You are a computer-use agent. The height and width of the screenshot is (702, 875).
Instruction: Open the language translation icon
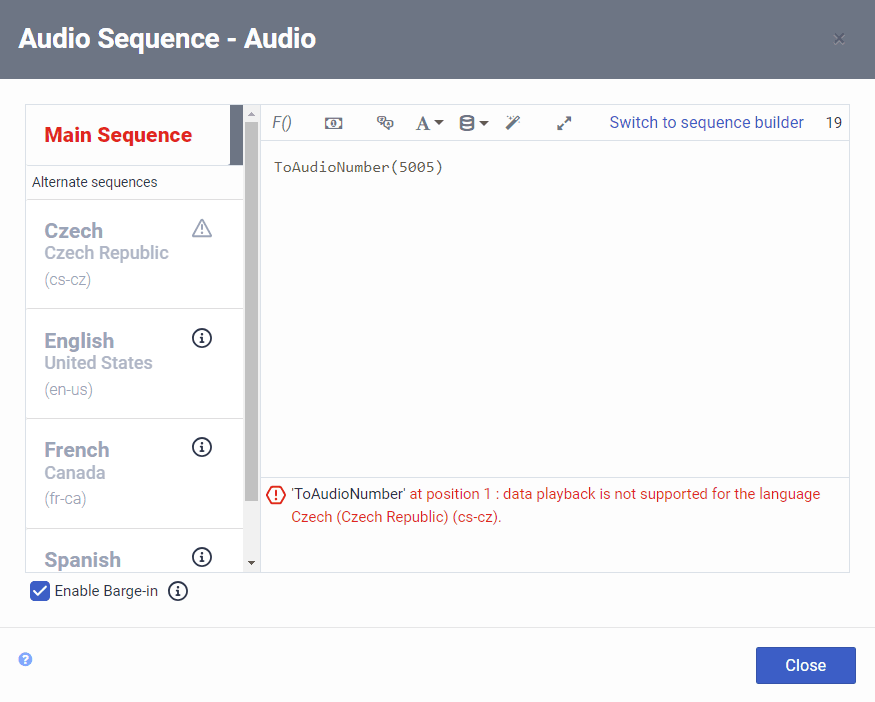click(x=385, y=122)
